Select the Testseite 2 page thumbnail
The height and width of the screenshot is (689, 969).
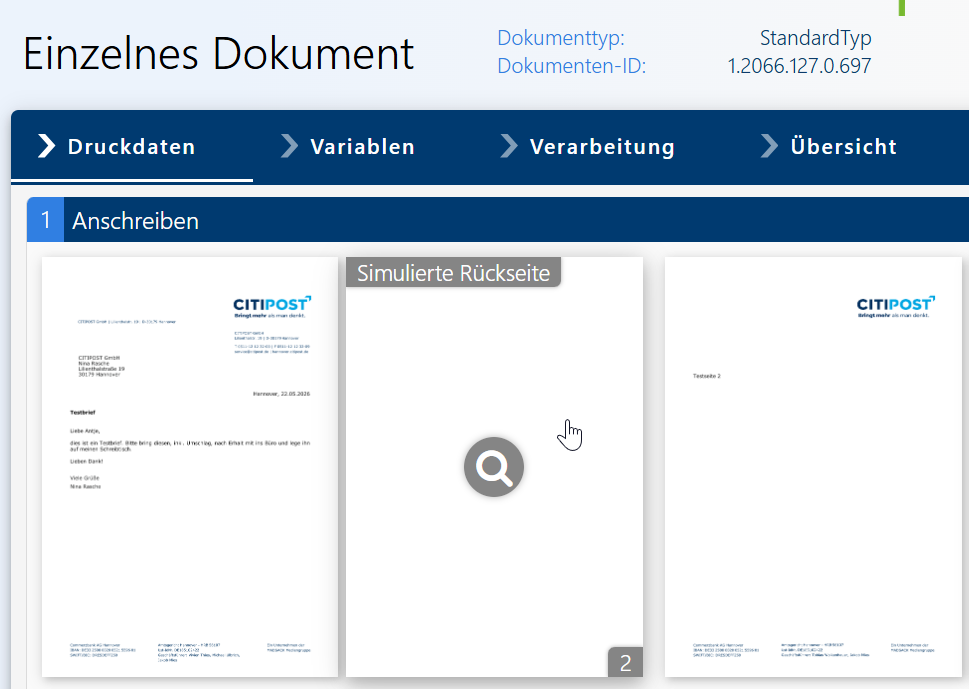813,467
